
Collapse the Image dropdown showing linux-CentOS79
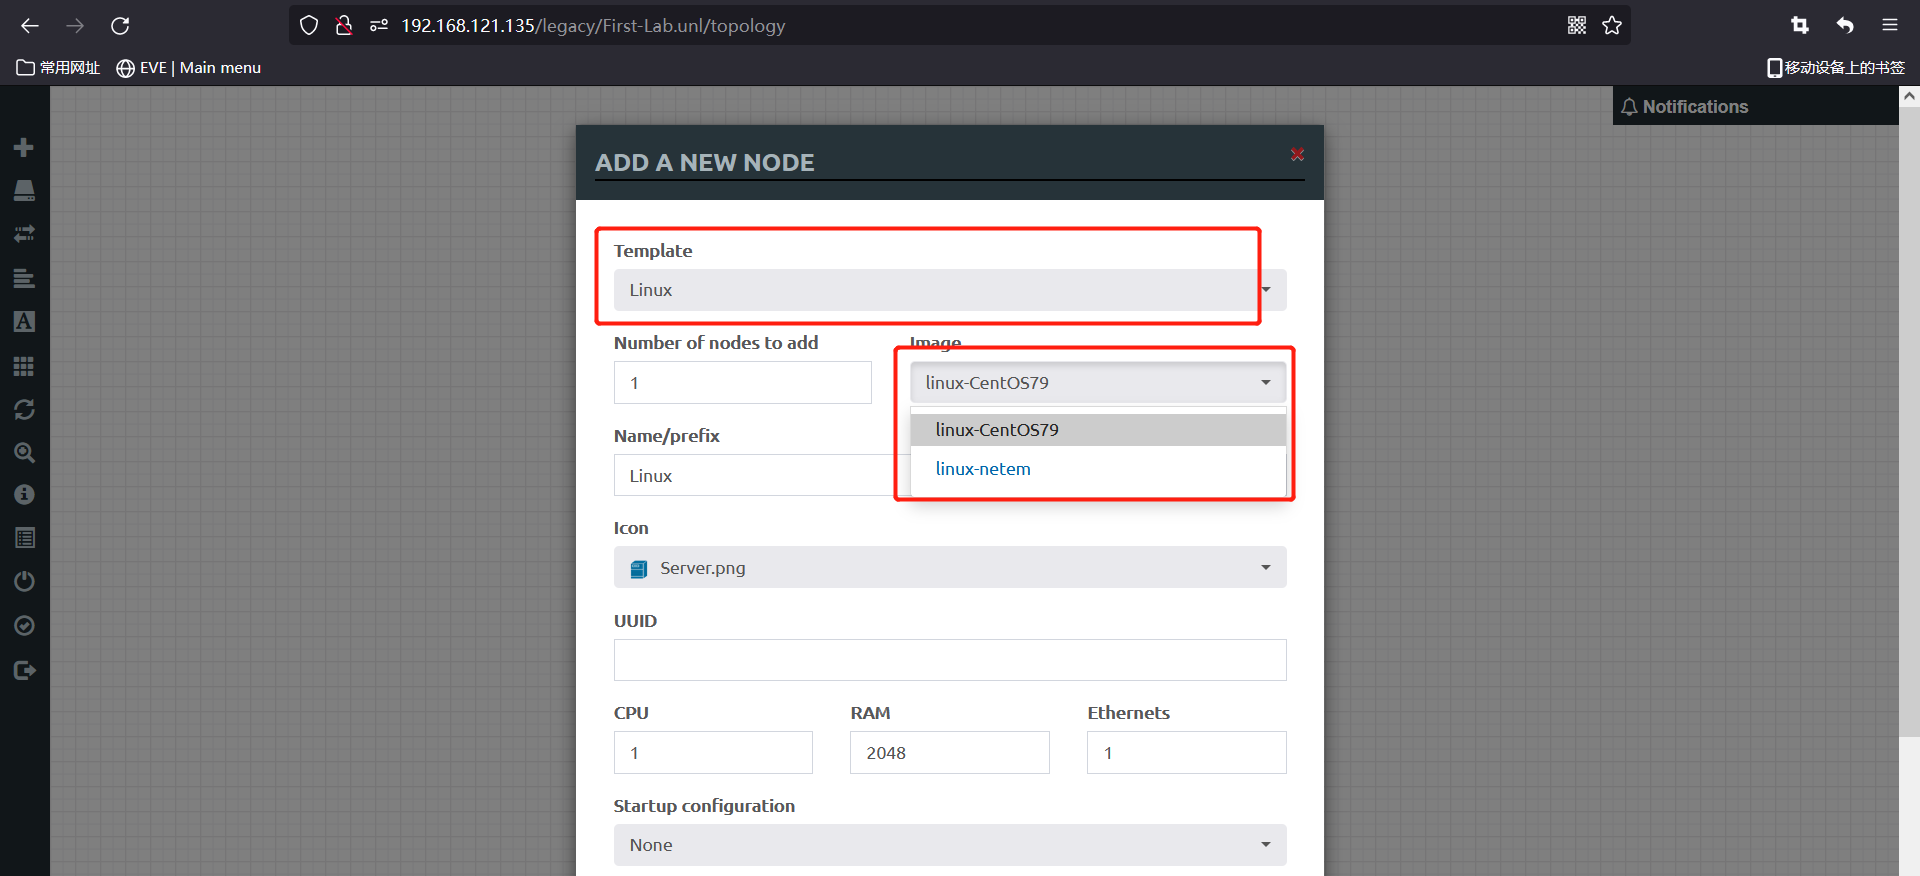[1097, 383]
